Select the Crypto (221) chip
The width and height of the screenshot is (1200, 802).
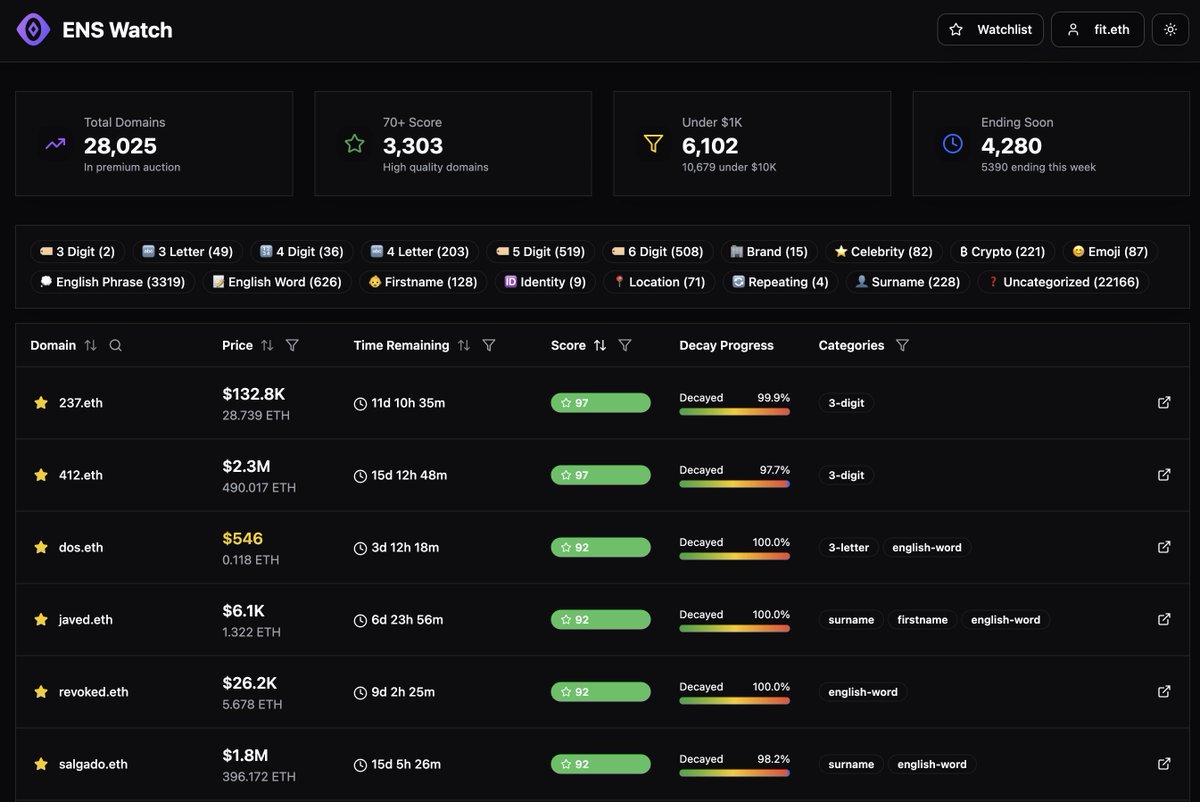click(1002, 252)
